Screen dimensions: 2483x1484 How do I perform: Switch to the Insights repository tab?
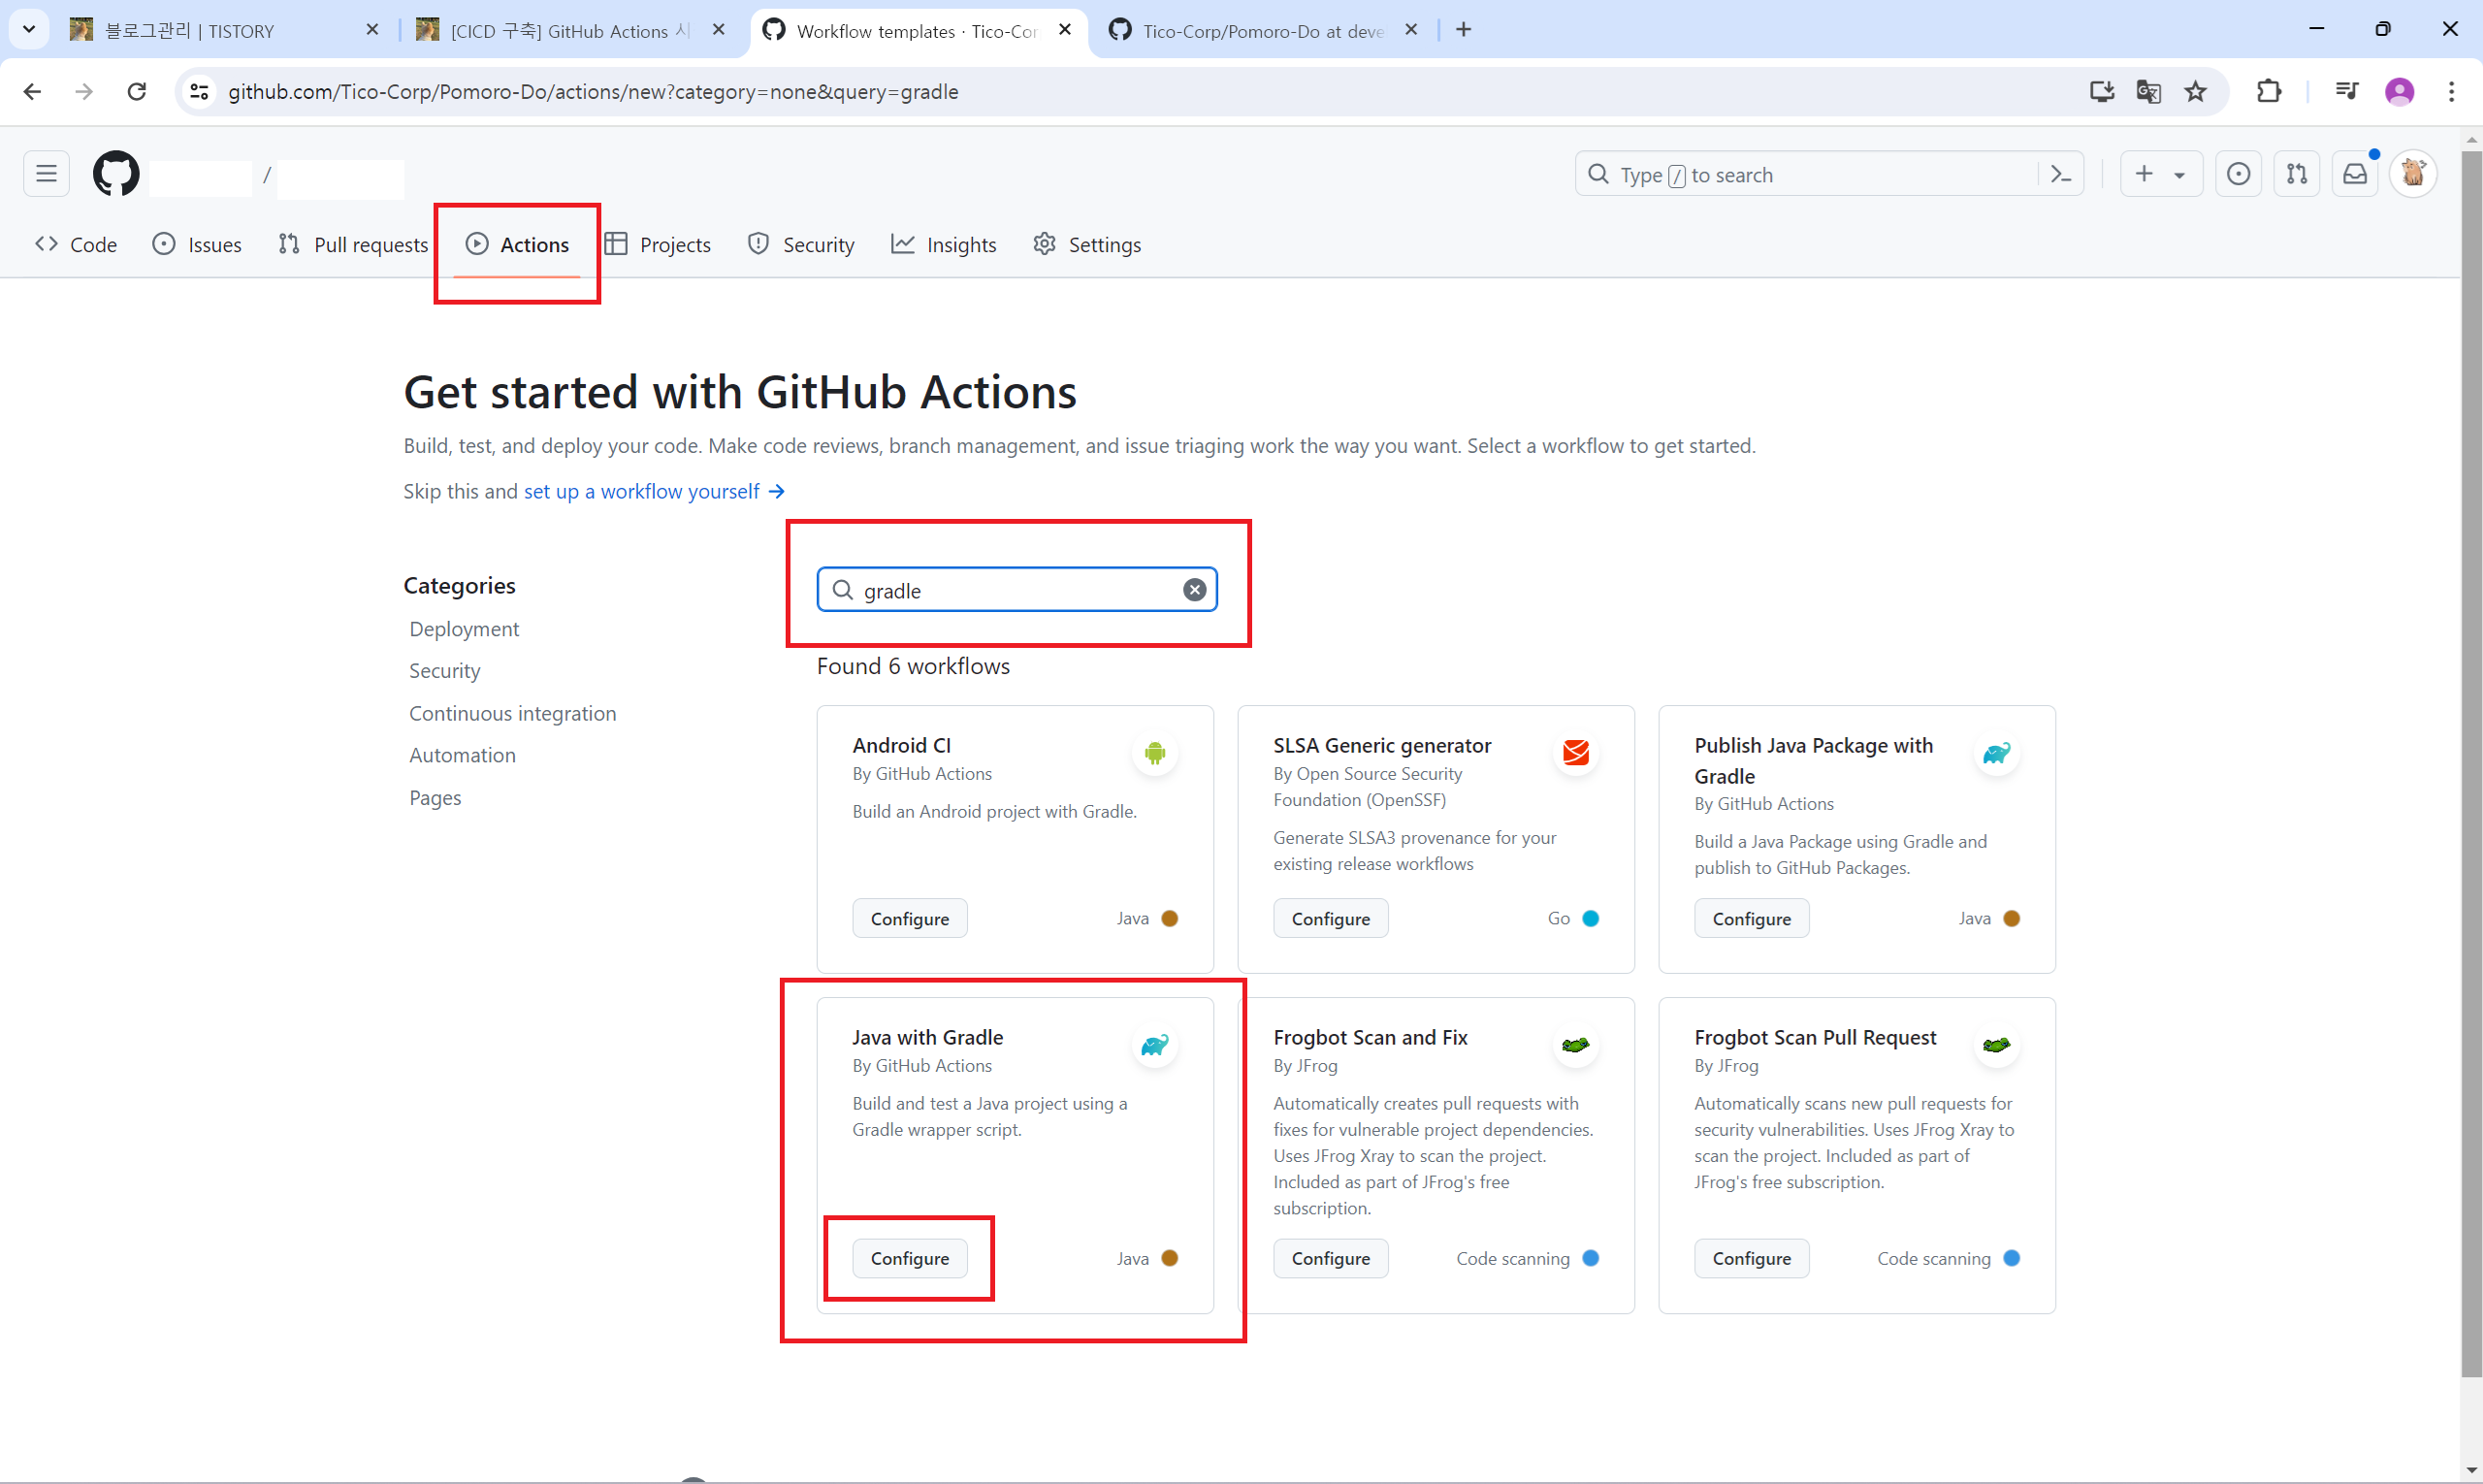[x=944, y=245]
